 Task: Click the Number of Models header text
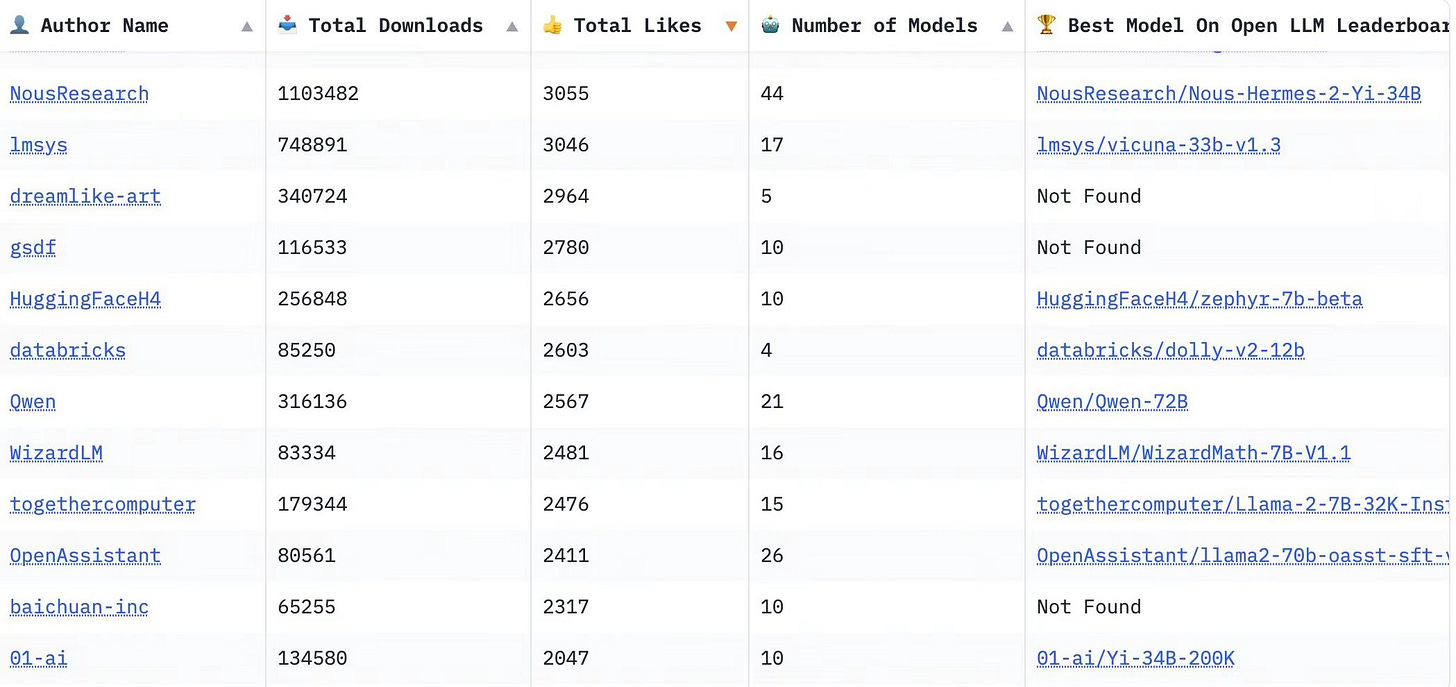point(884,26)
